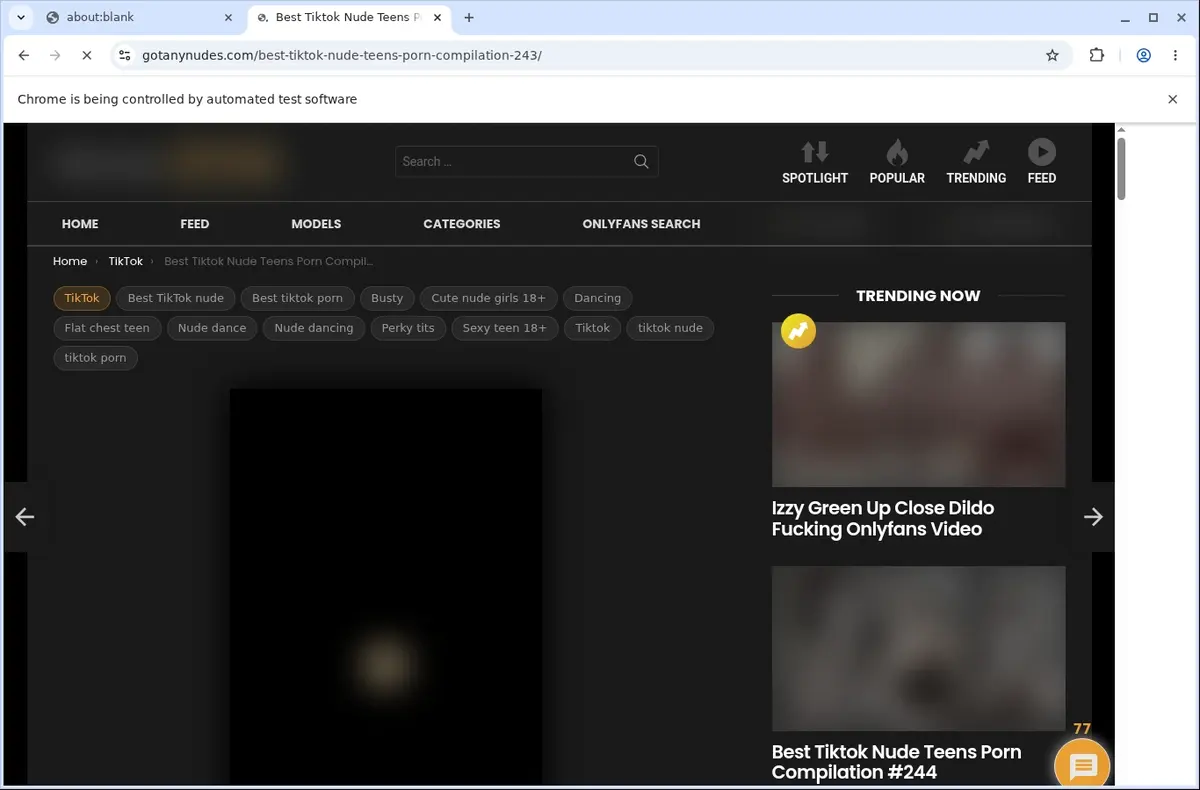Click the page vertical scrollbar thumb
Screen dimensions: 1200x790
tap(1121, 168)
